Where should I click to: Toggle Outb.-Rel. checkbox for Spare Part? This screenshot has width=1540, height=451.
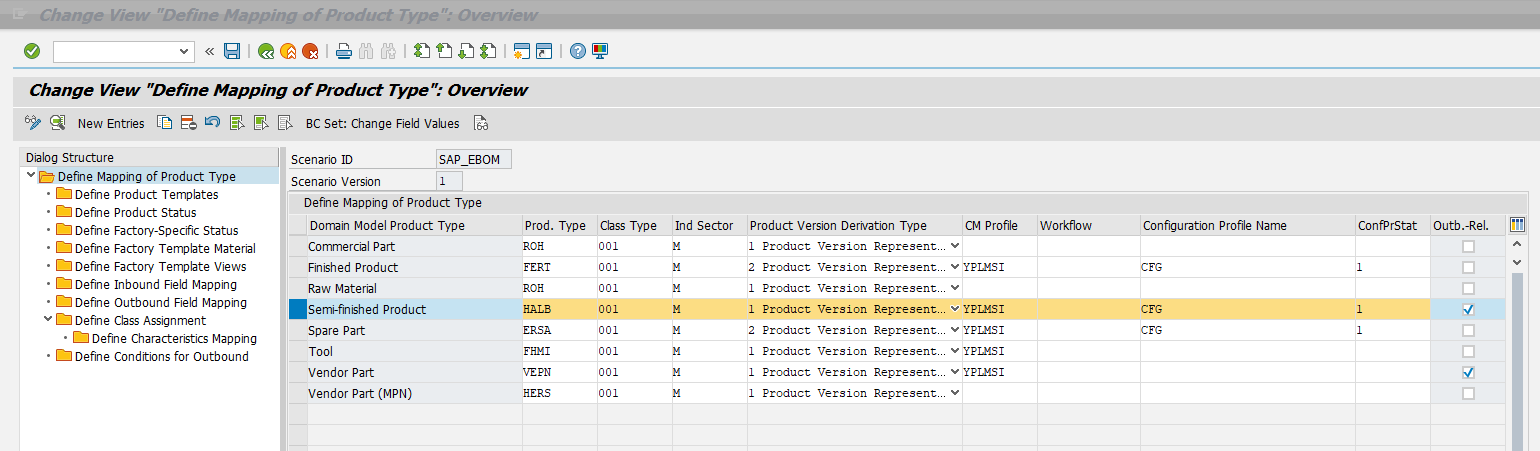click(1468, 330)
